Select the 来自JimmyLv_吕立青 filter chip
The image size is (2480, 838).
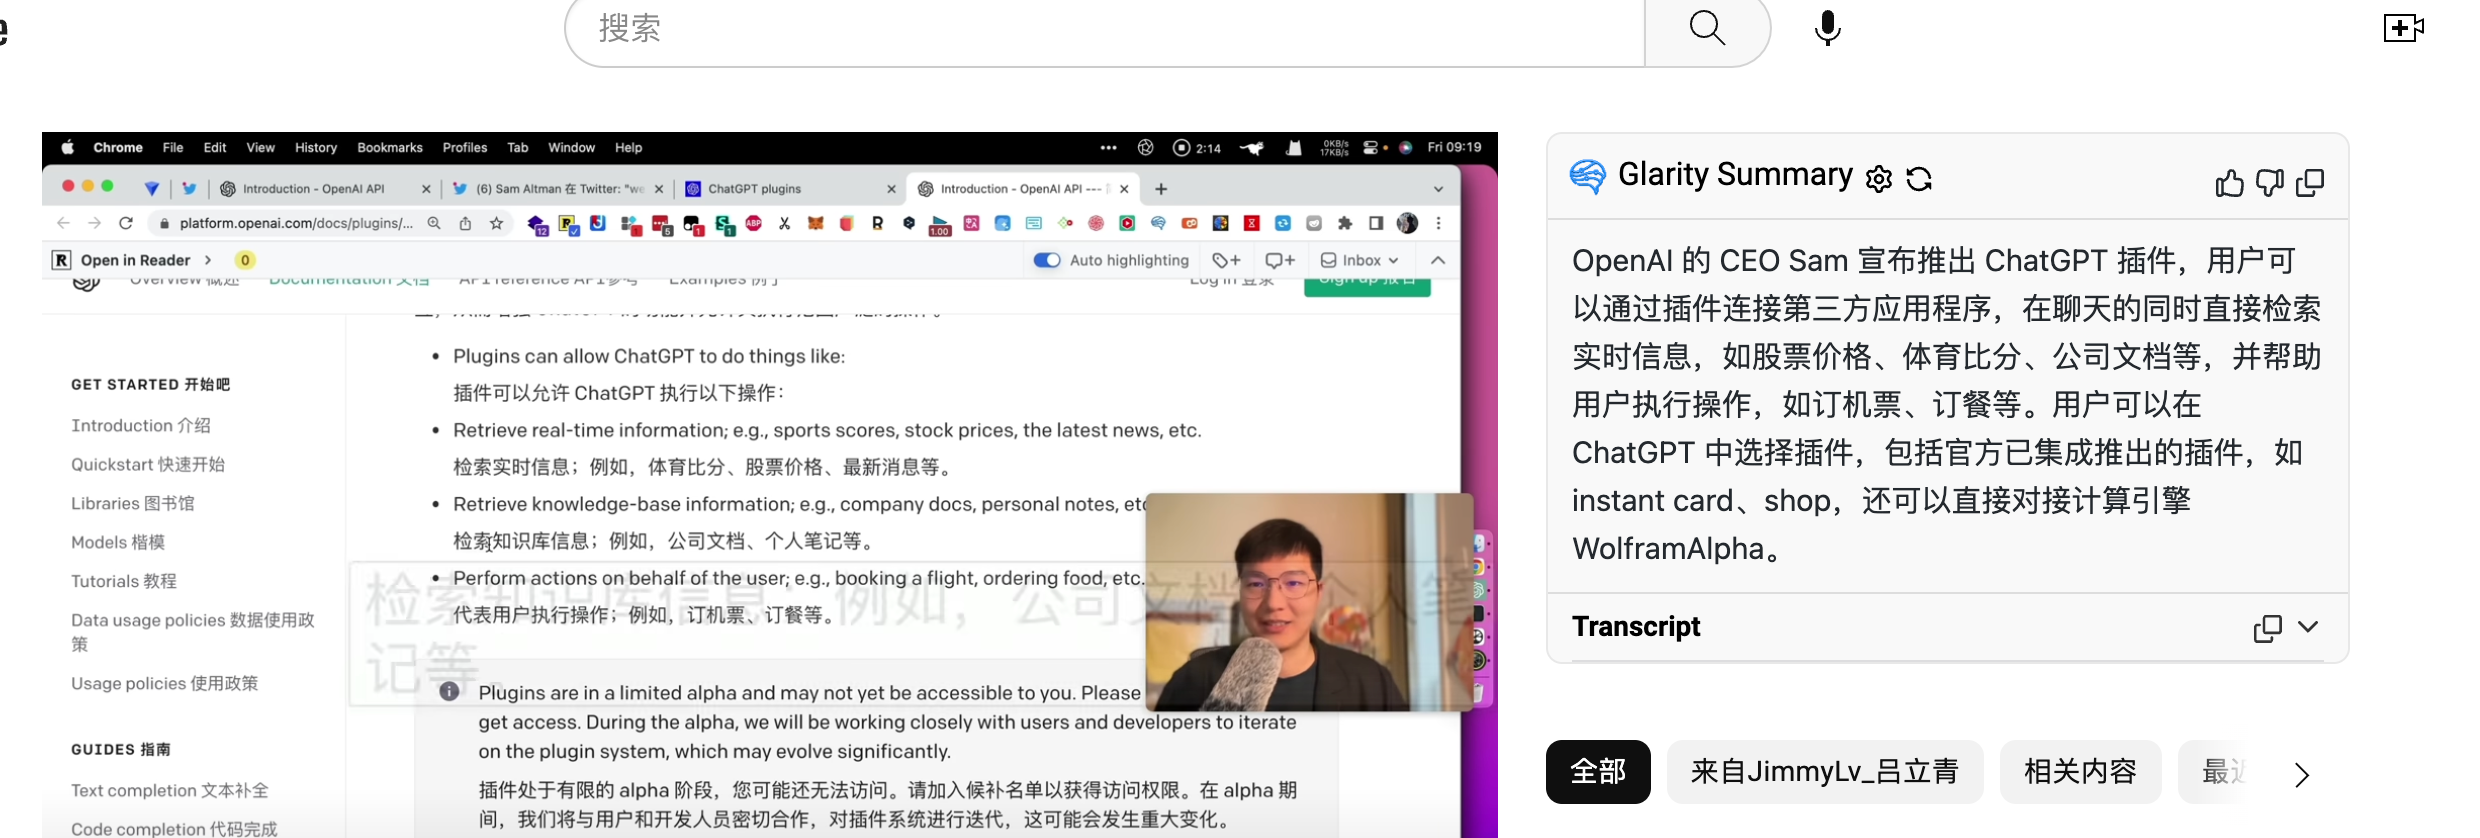coord(1825,772)
